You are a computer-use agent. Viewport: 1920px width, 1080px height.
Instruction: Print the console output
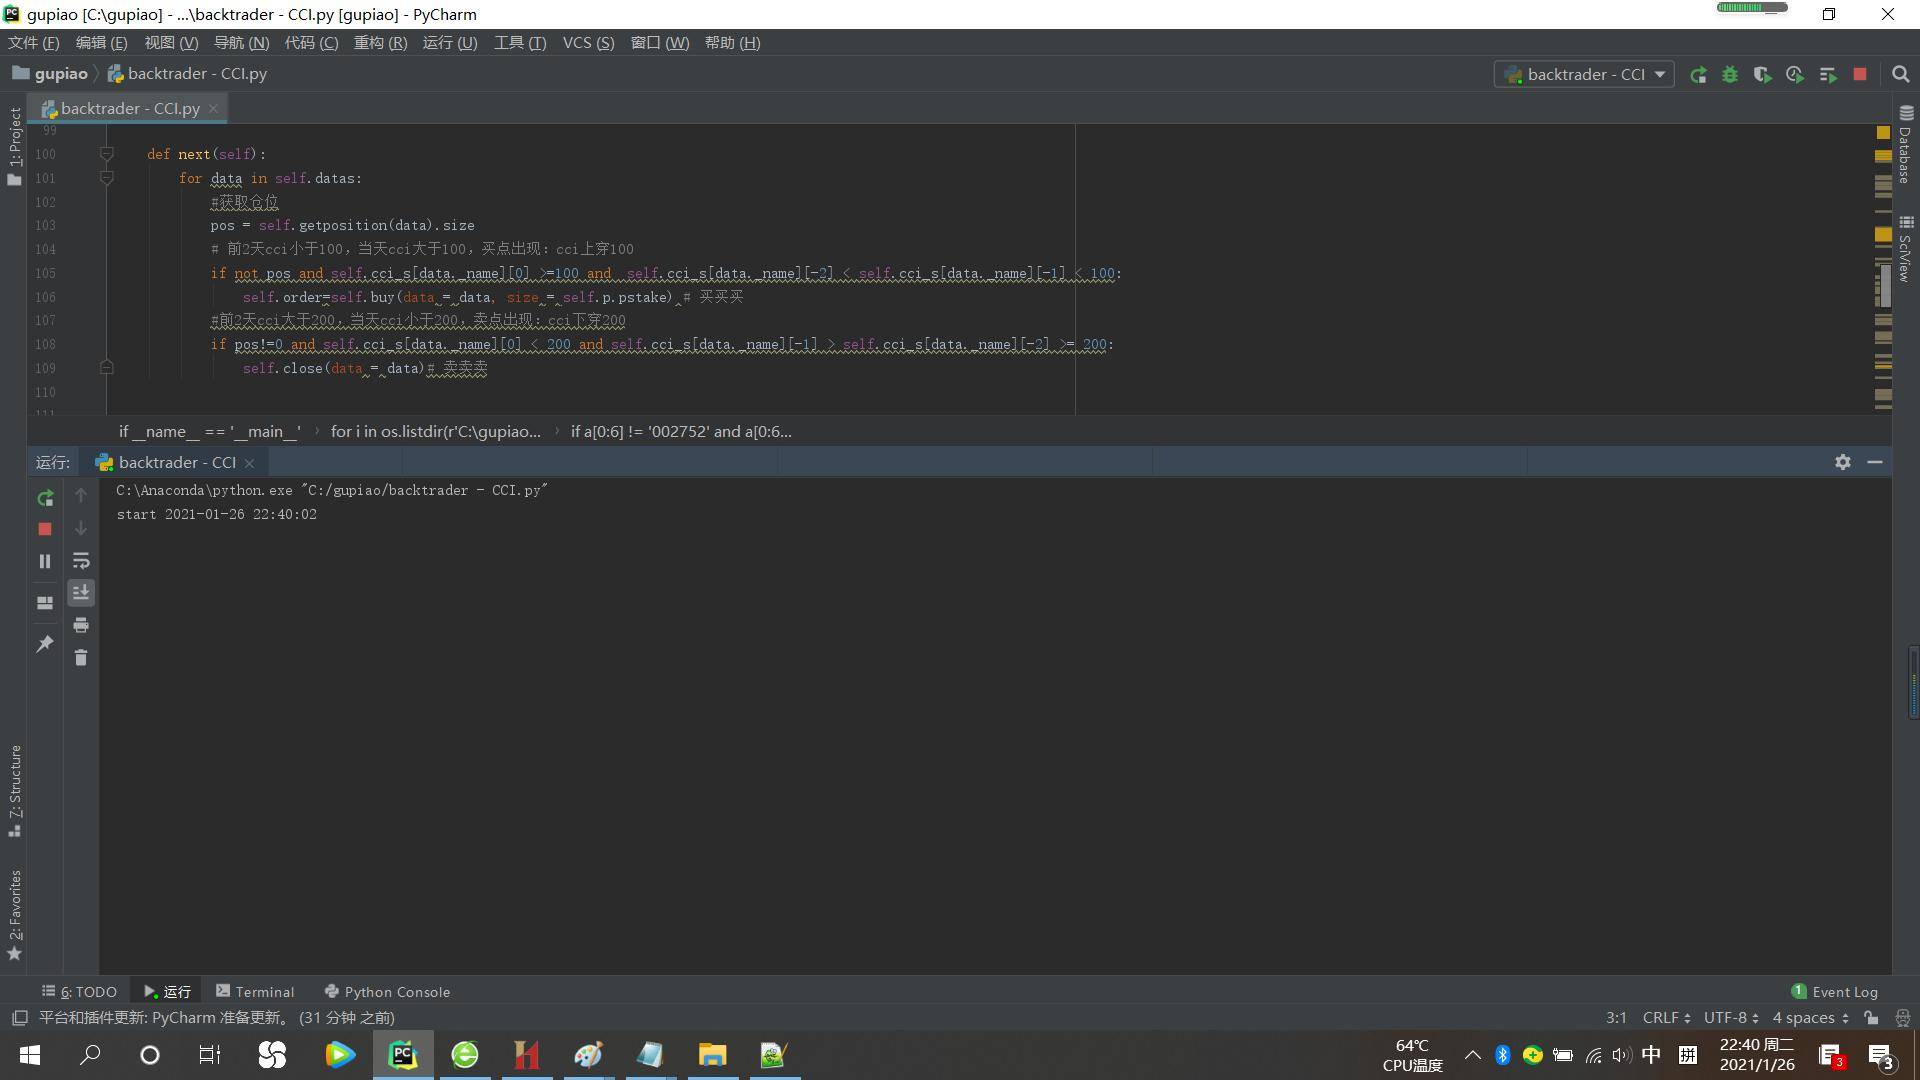[x=81, y=626]
